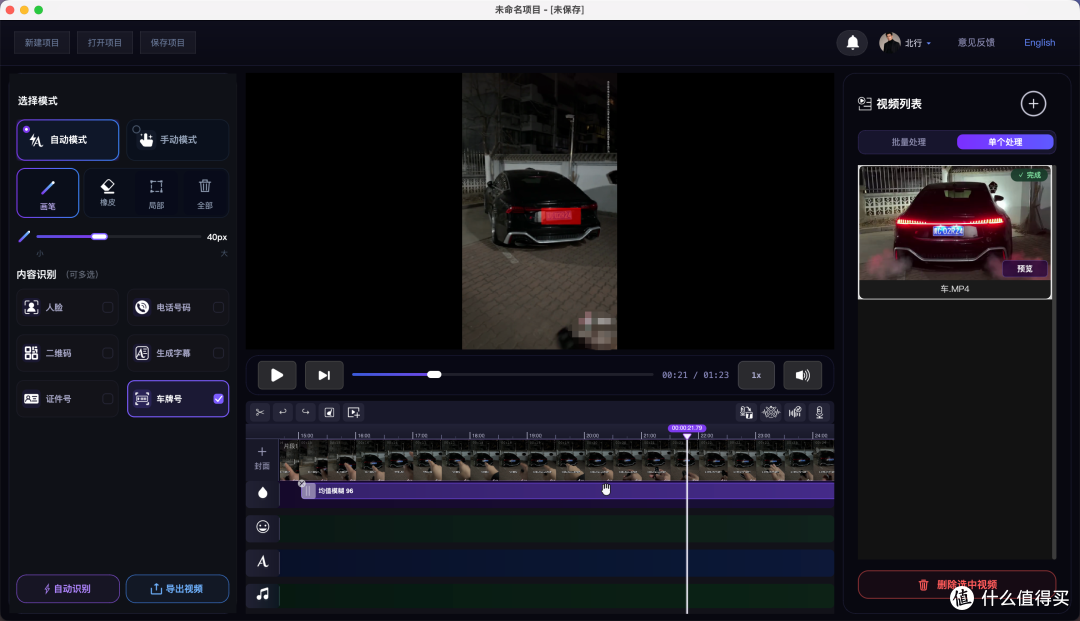The width and height of the screenshot is (1080, 621).
Task: Redo with the right curved arrow icon
Action: 306,412
